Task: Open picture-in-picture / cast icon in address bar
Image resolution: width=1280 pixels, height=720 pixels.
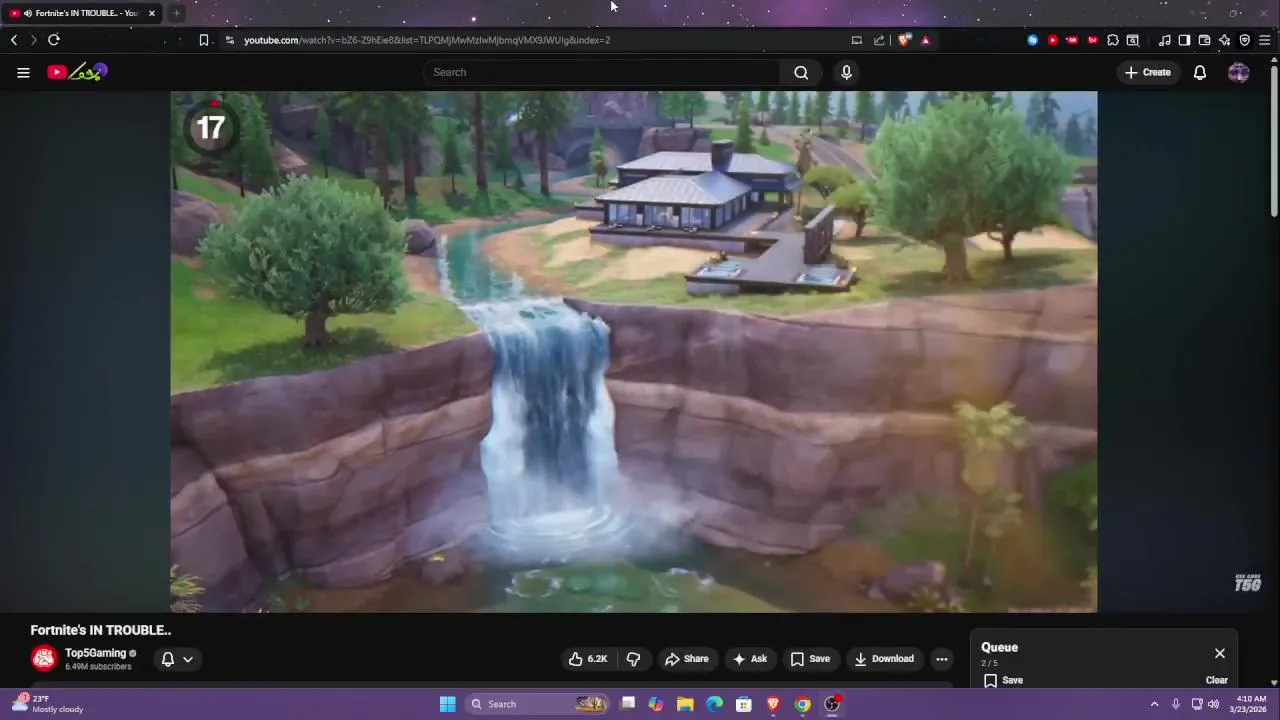Action: pyautogui.click(x=856, y=40)
